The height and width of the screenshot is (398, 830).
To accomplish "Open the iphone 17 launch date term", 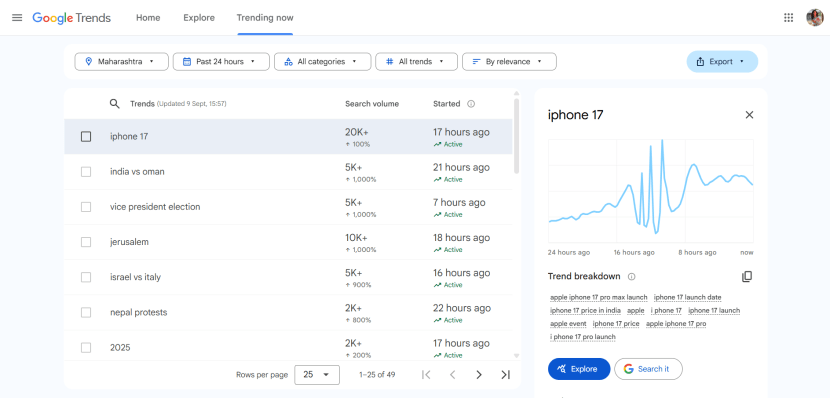I will pos(688,297).
